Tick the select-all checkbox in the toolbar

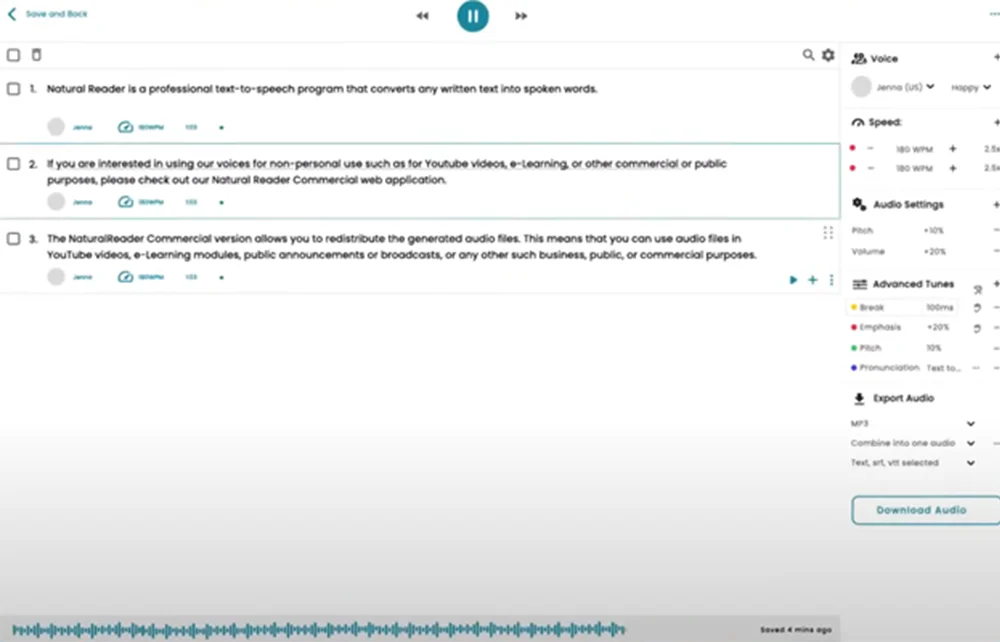(x=13, y=55)
